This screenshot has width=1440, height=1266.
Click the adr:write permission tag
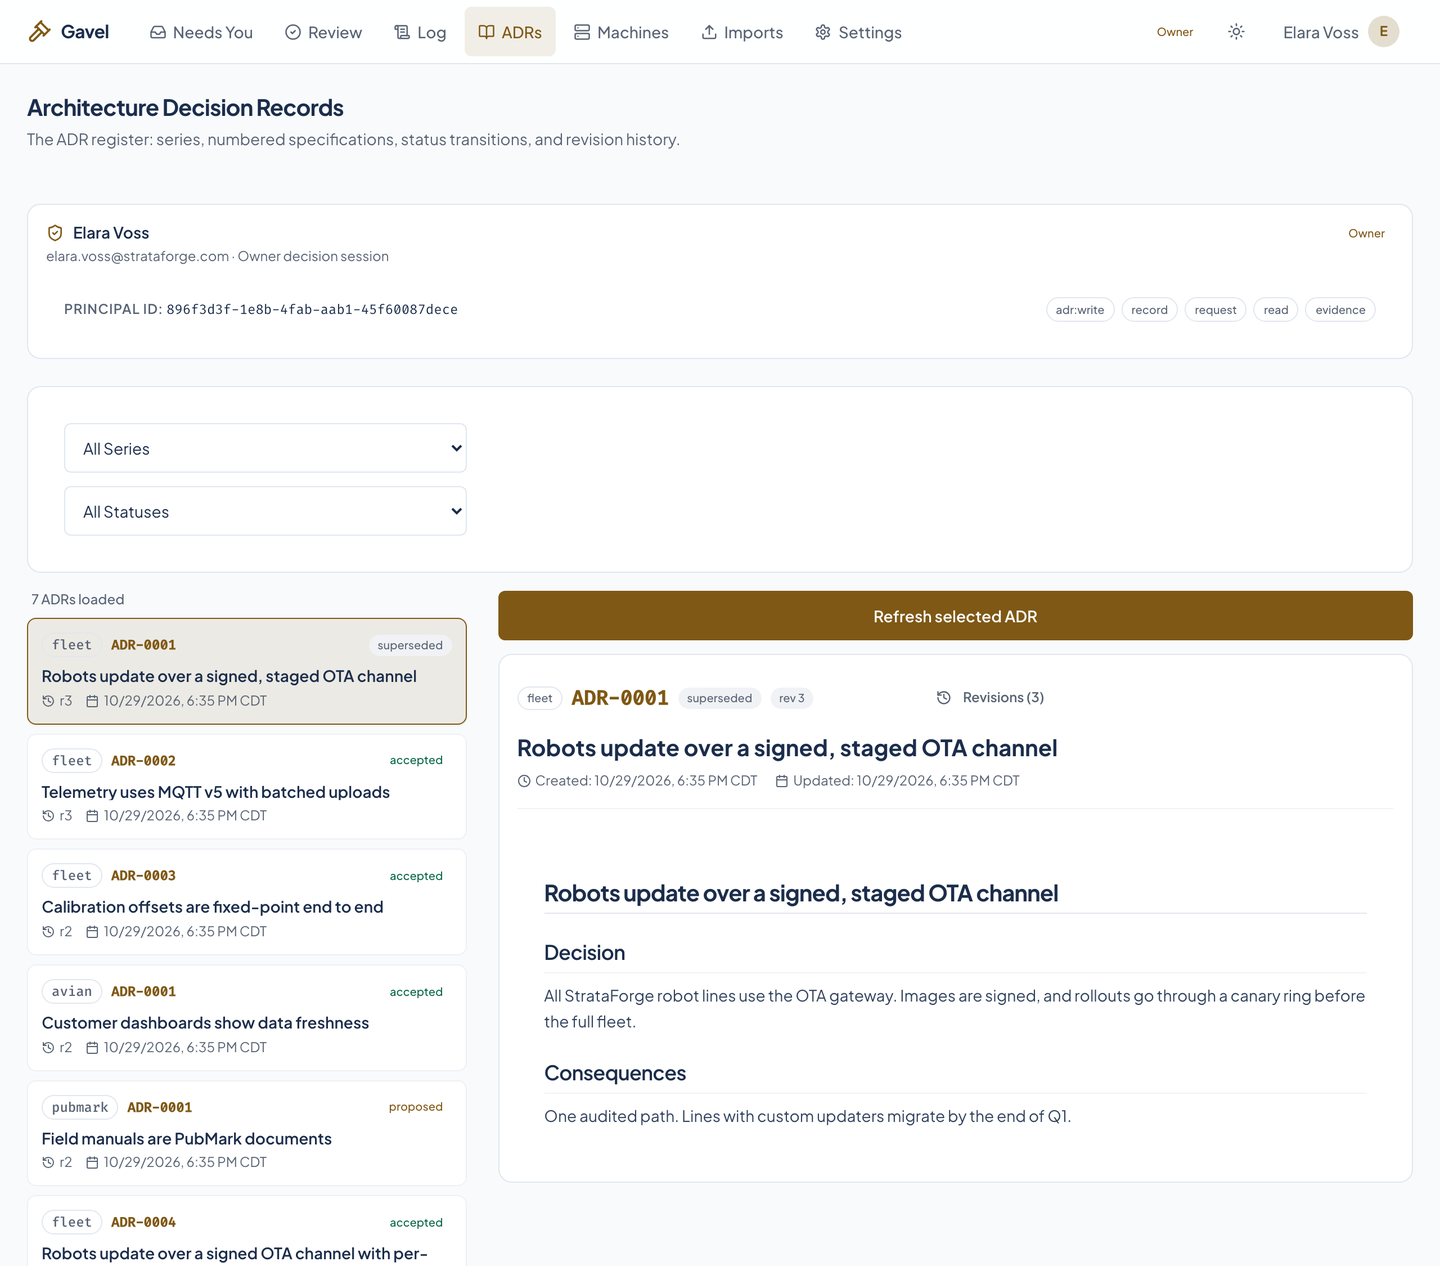[x=1080, y=310]
